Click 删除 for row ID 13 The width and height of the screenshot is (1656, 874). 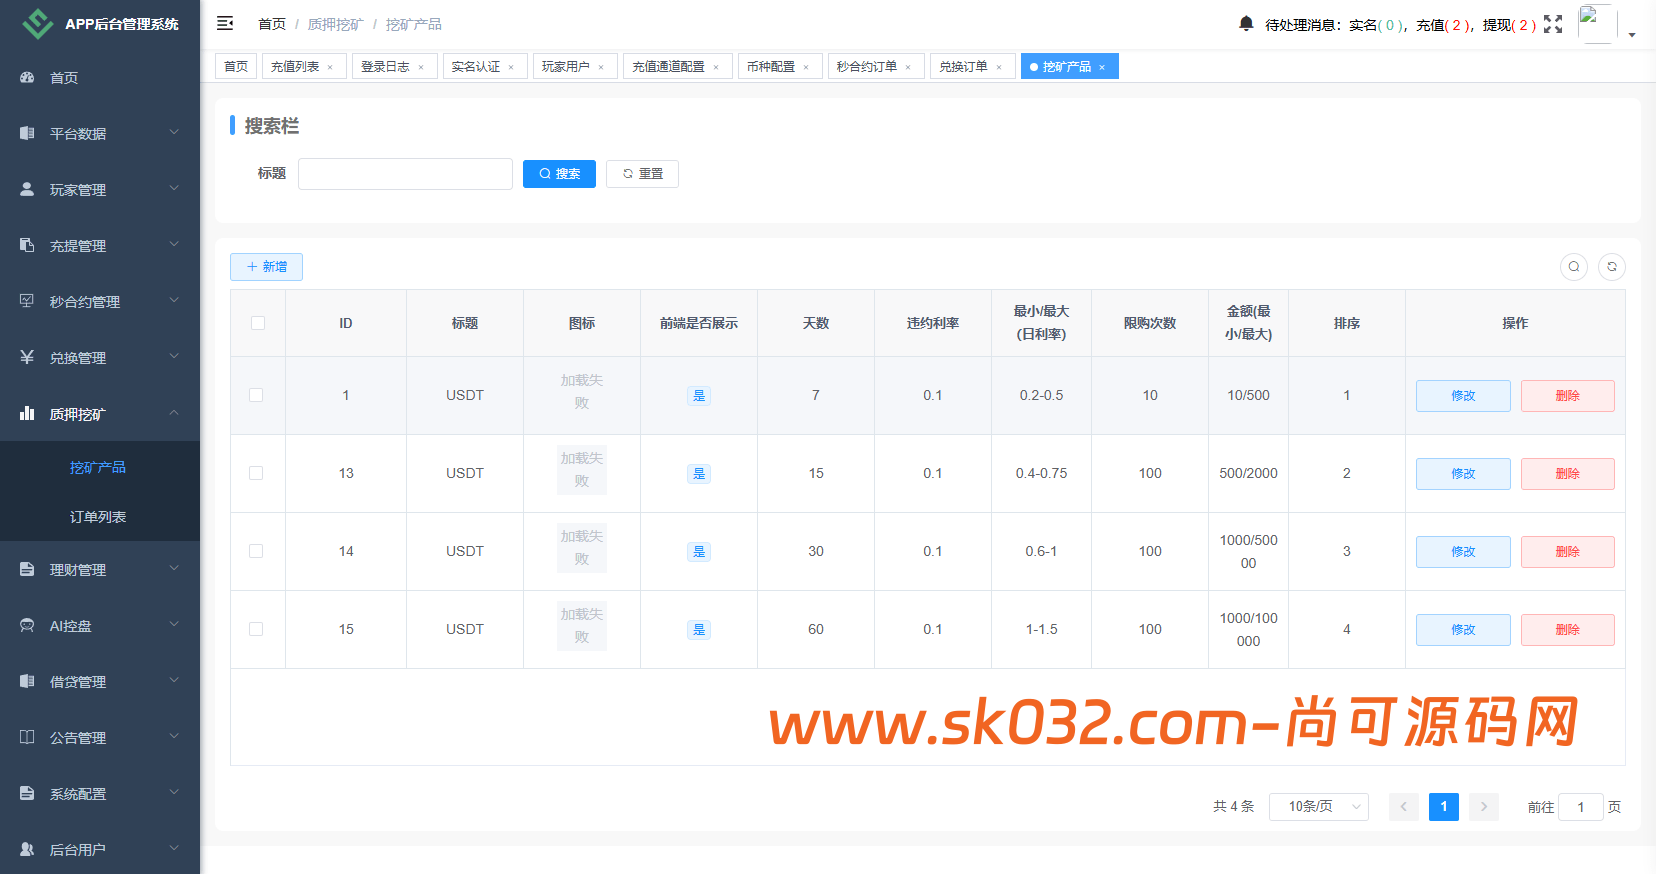tap(1567, 474)
